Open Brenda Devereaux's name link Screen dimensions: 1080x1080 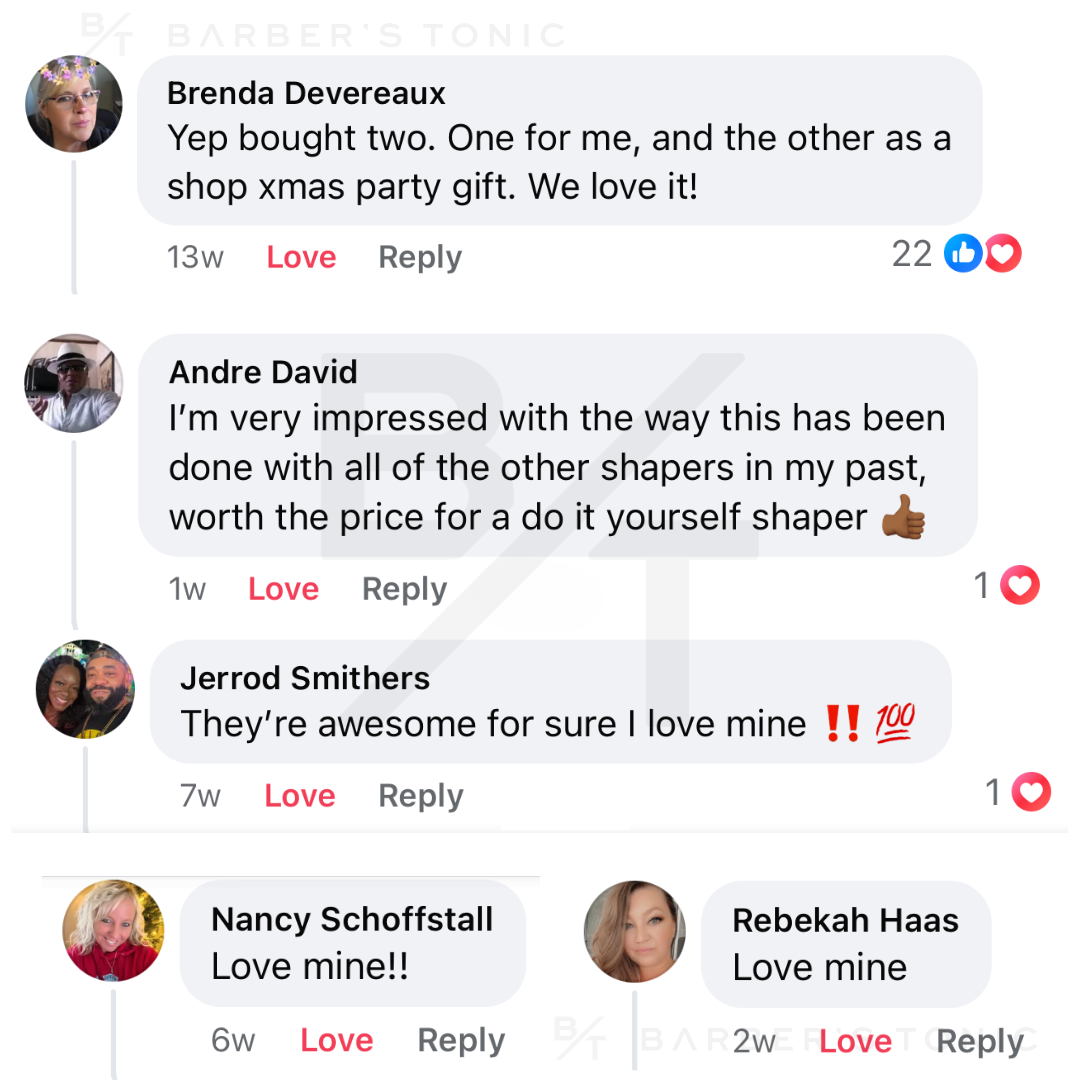tap(306, 93)
